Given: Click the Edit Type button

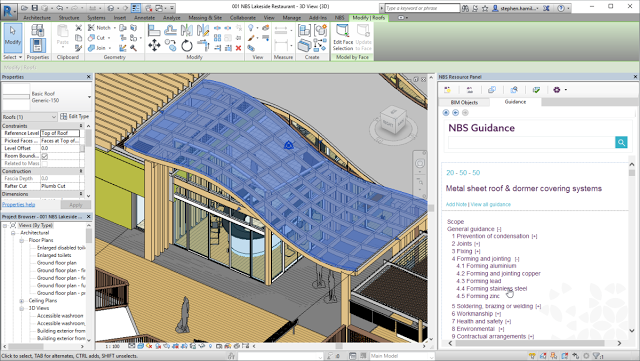Looking at the screenshot, I should click(x=75, y=116).
